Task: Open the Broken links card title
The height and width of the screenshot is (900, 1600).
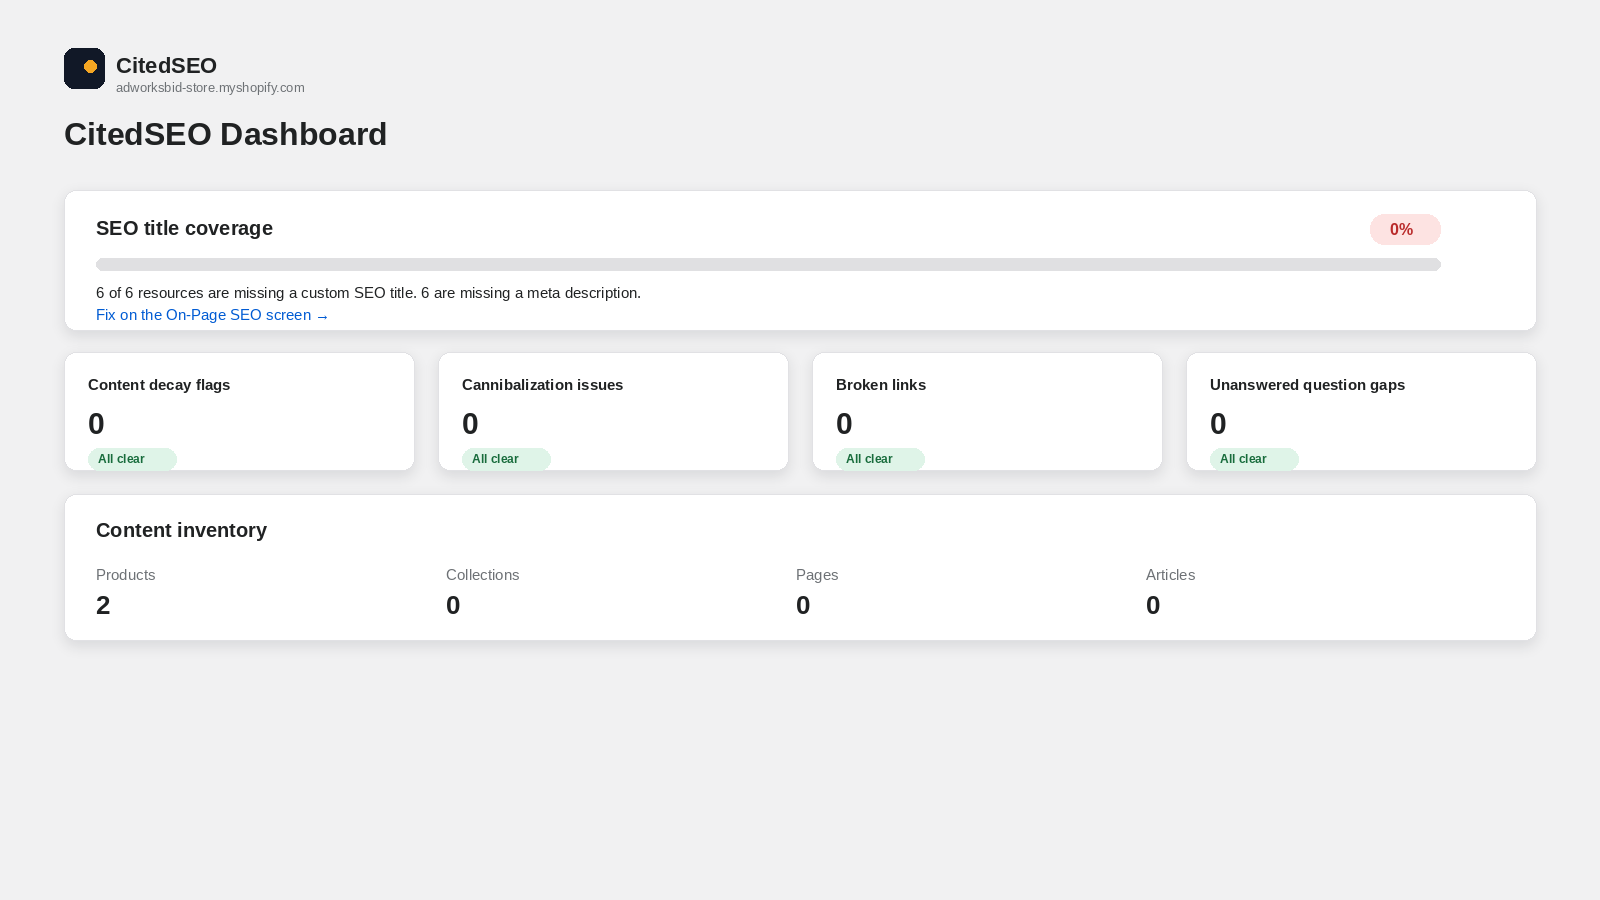Action: (x=881, y=385)
